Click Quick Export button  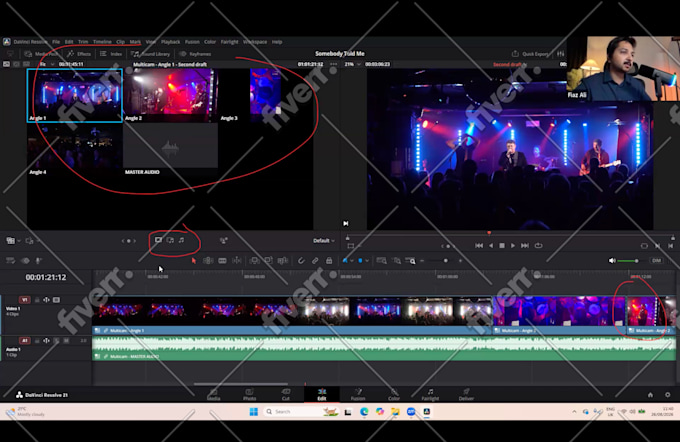click(530, 54)
